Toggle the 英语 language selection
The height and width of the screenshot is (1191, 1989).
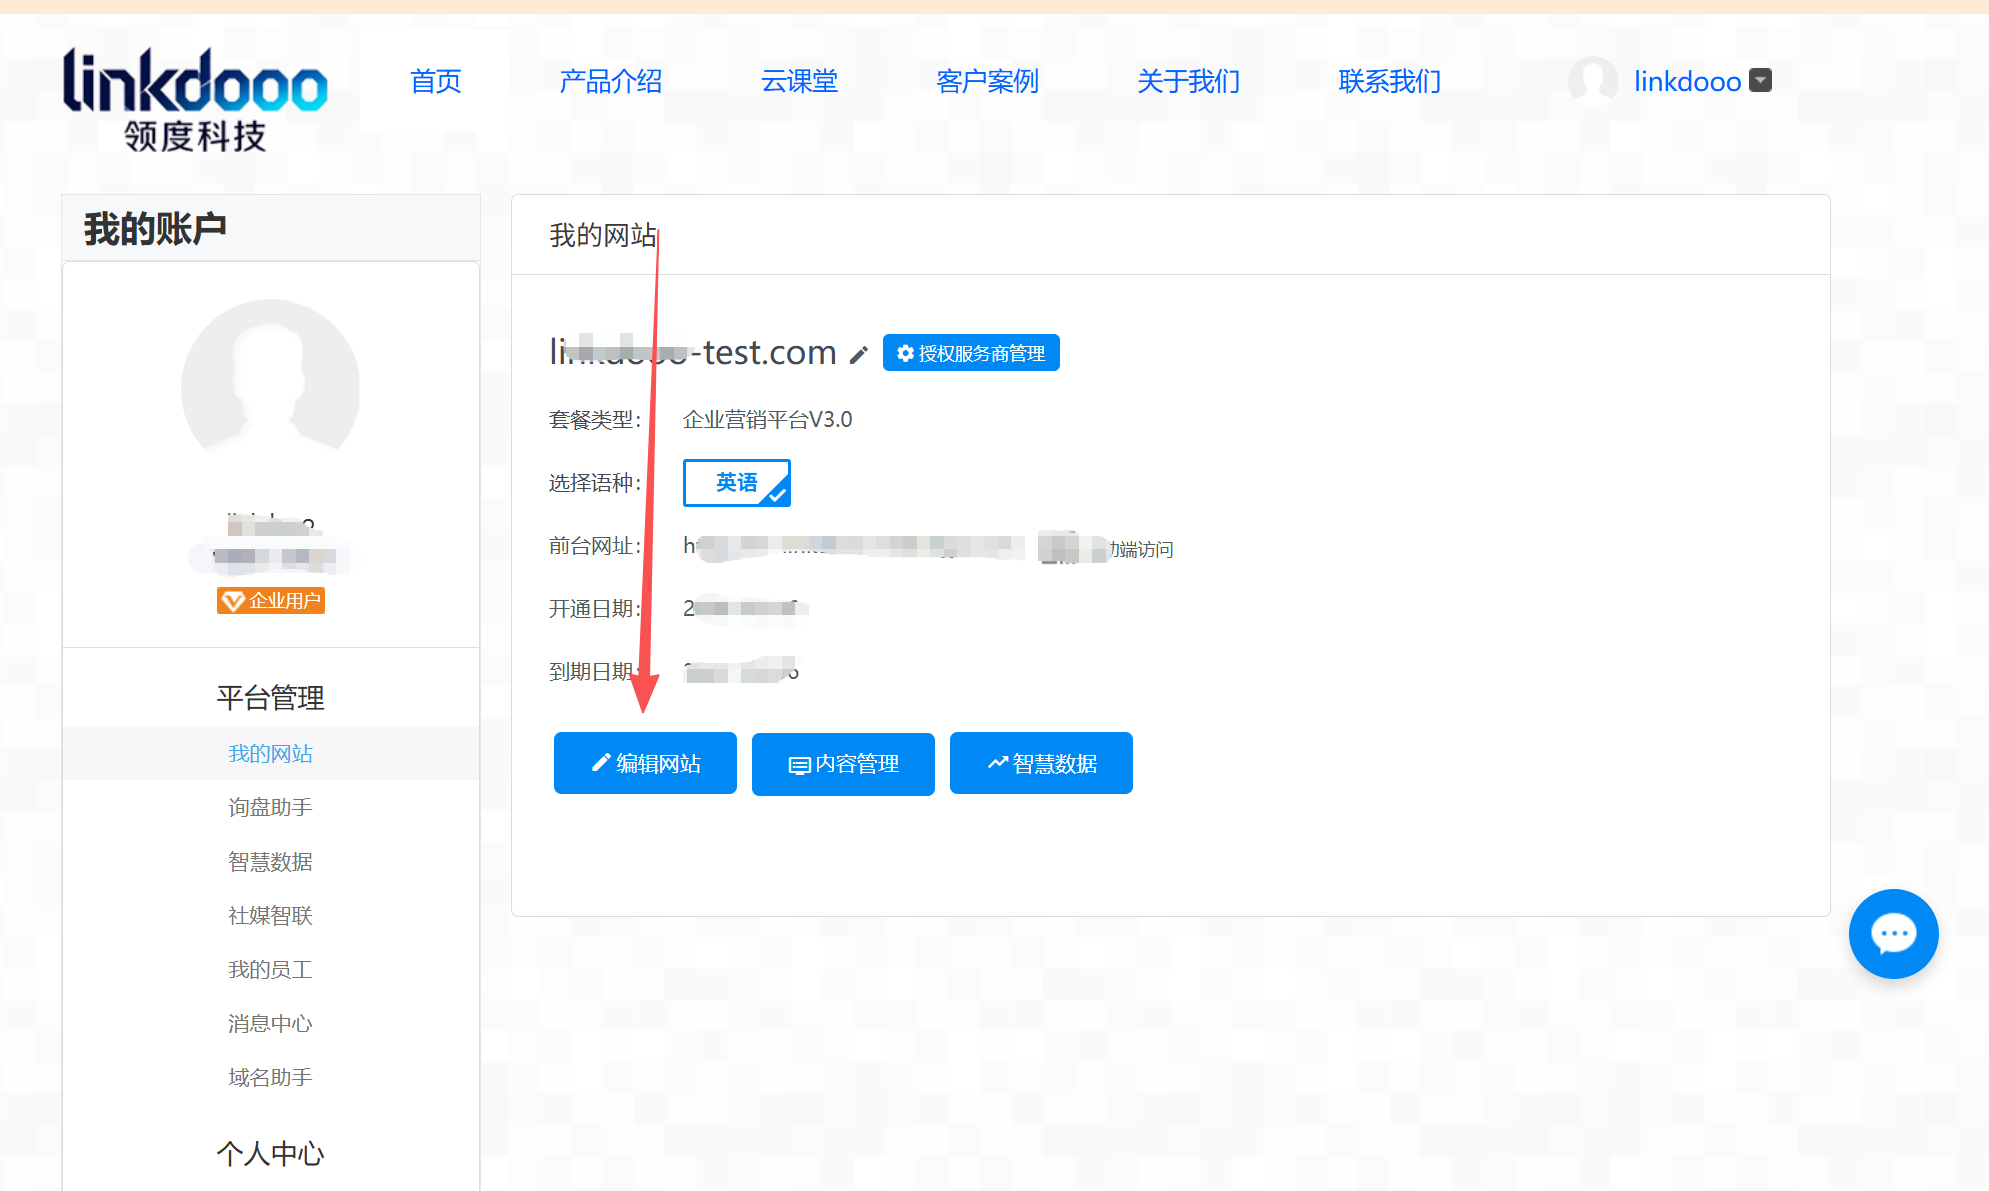[x=737, y=483]
